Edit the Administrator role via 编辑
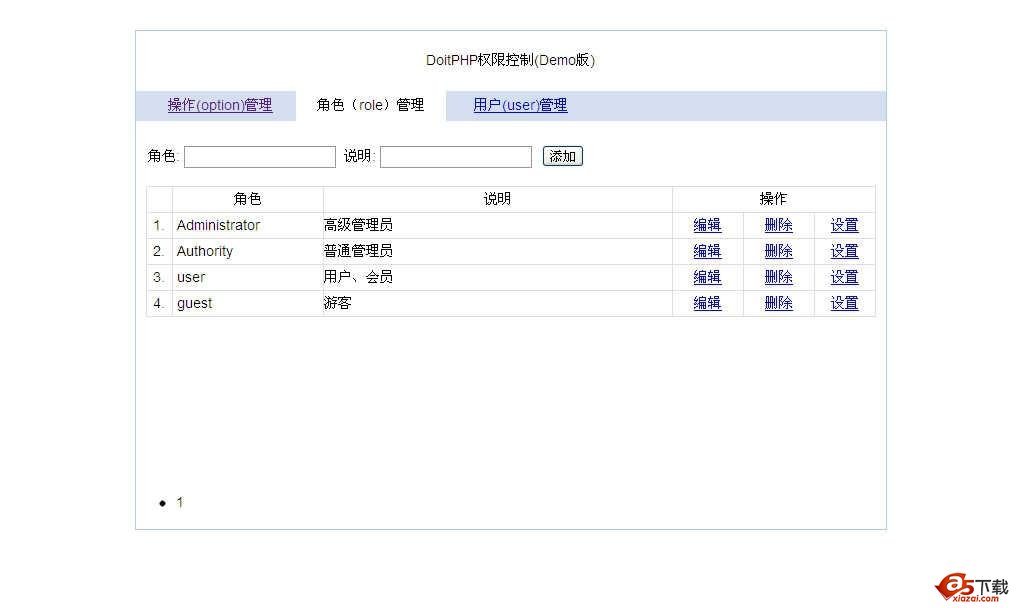 coord(707,225)
